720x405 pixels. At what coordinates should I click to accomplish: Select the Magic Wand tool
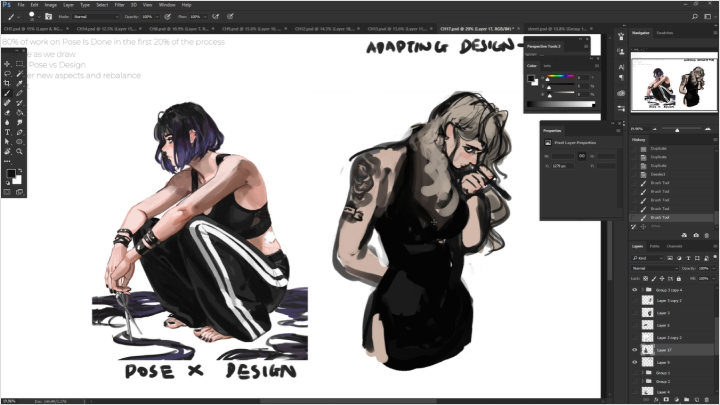click(19, 73)
